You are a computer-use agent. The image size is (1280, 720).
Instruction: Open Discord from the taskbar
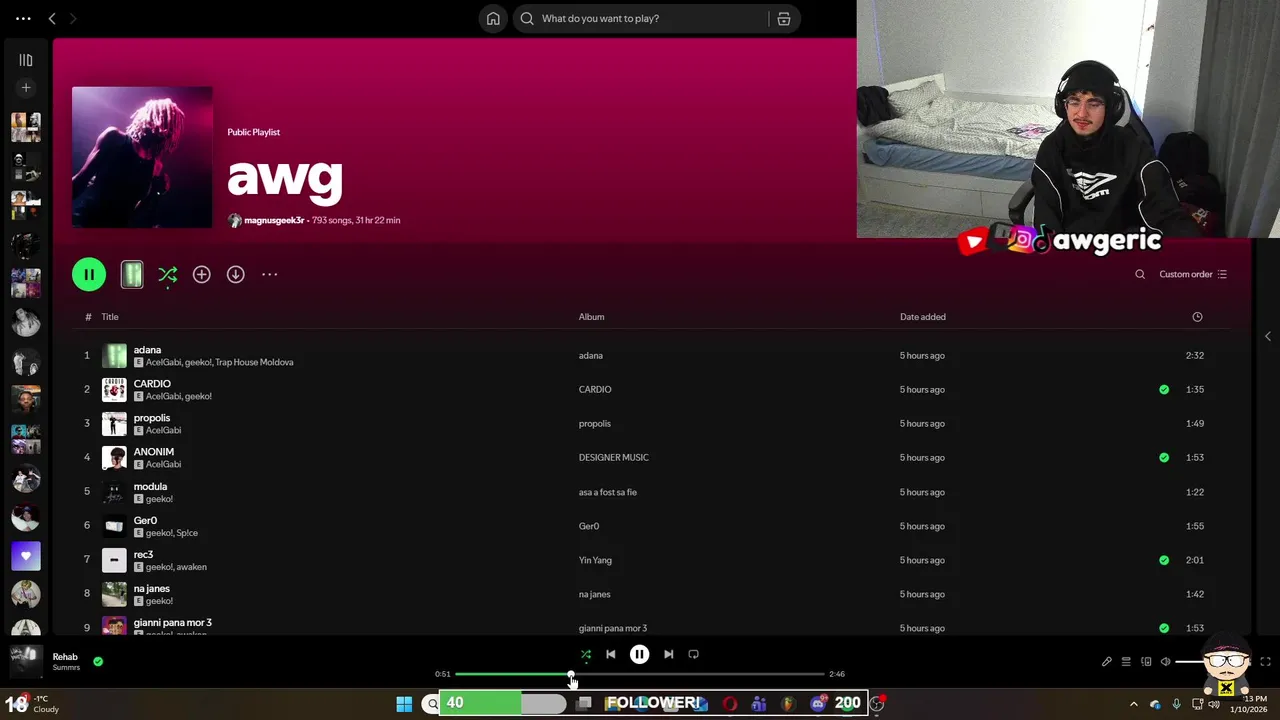(818, 704)
